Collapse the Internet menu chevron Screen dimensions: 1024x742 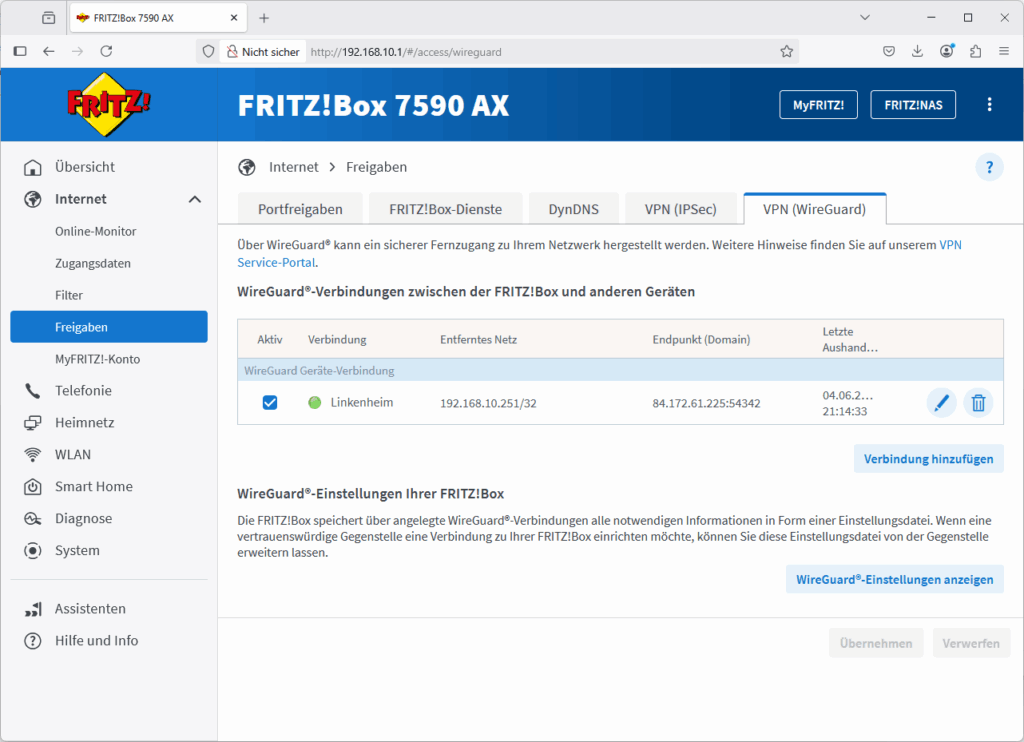pos(195,199)
